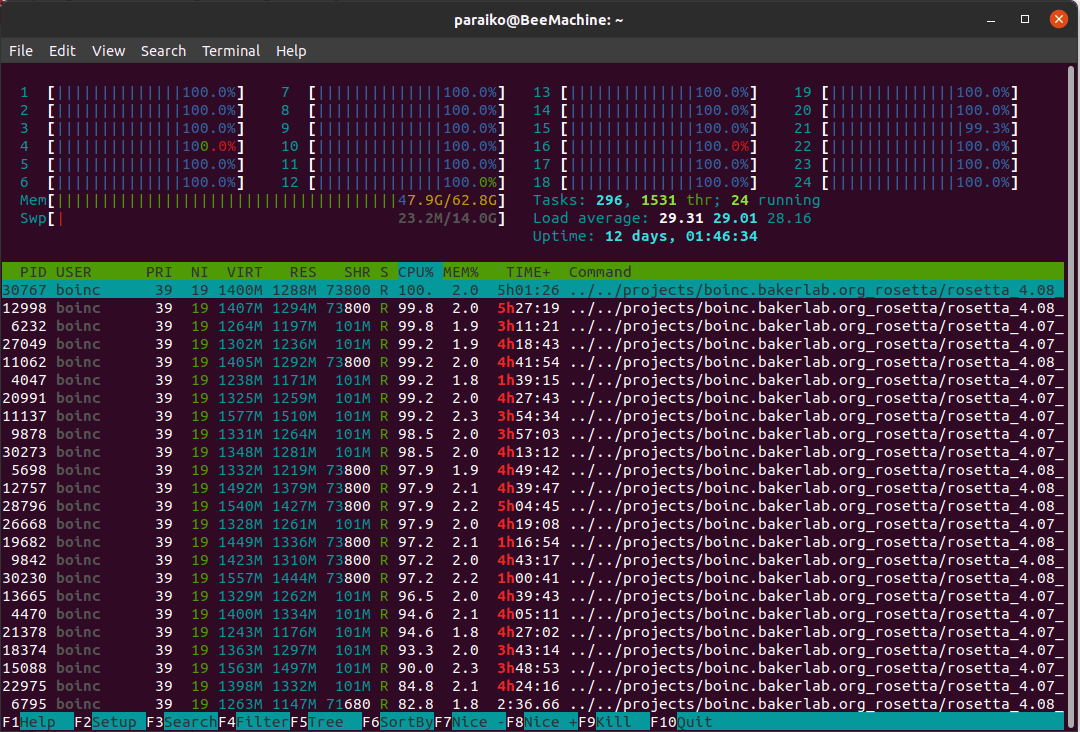Open the Terminal menu

[231, 51]
